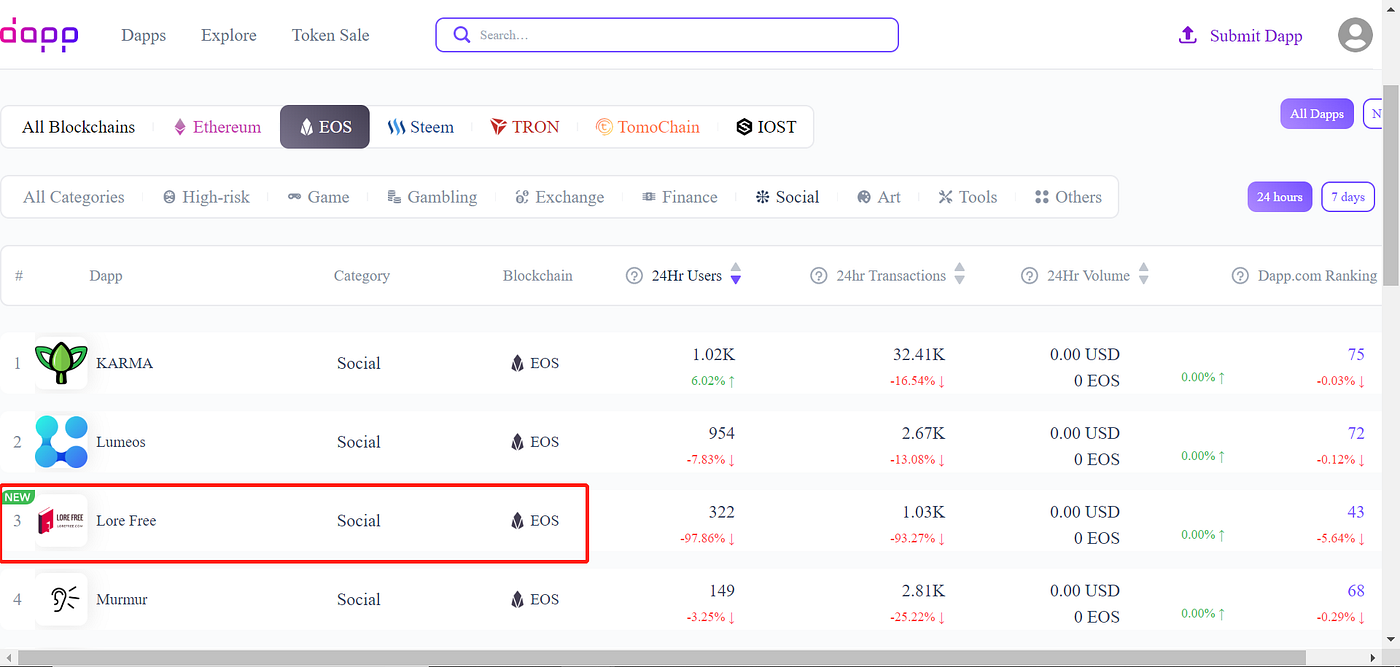The image size is (1400, 667).
Task: Select the Ethereum blockchain filter icon
Action: 180,126
